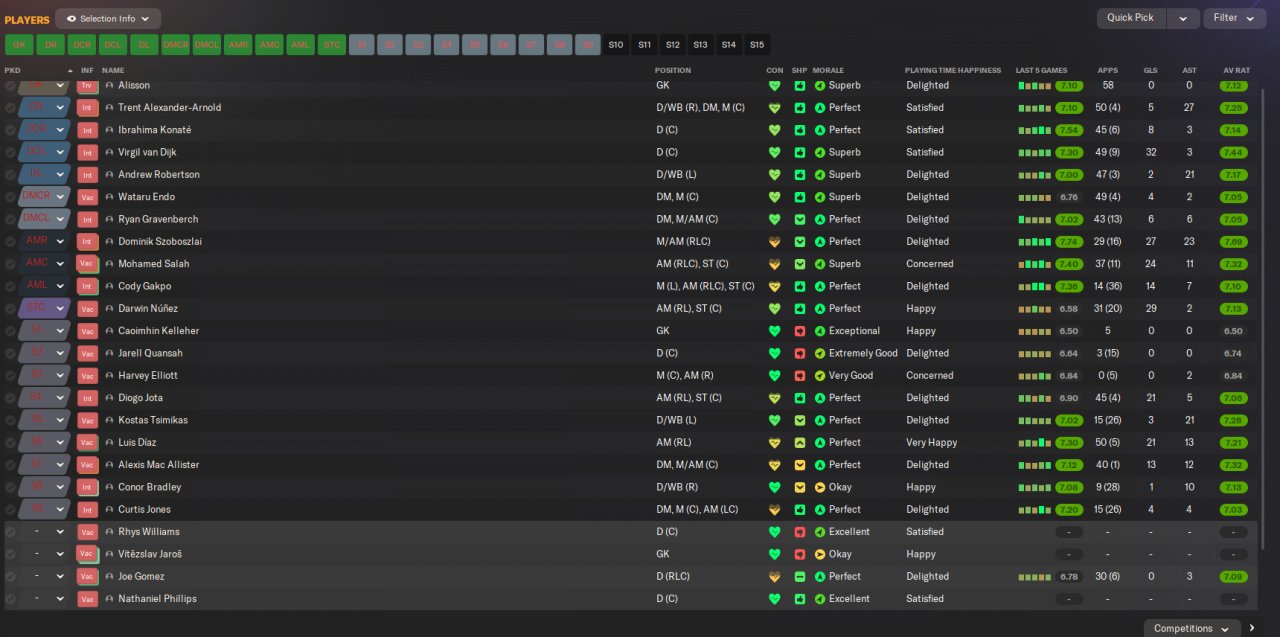Click the Quick Pick button
1280x637 pixels.
coord(1131,18)
